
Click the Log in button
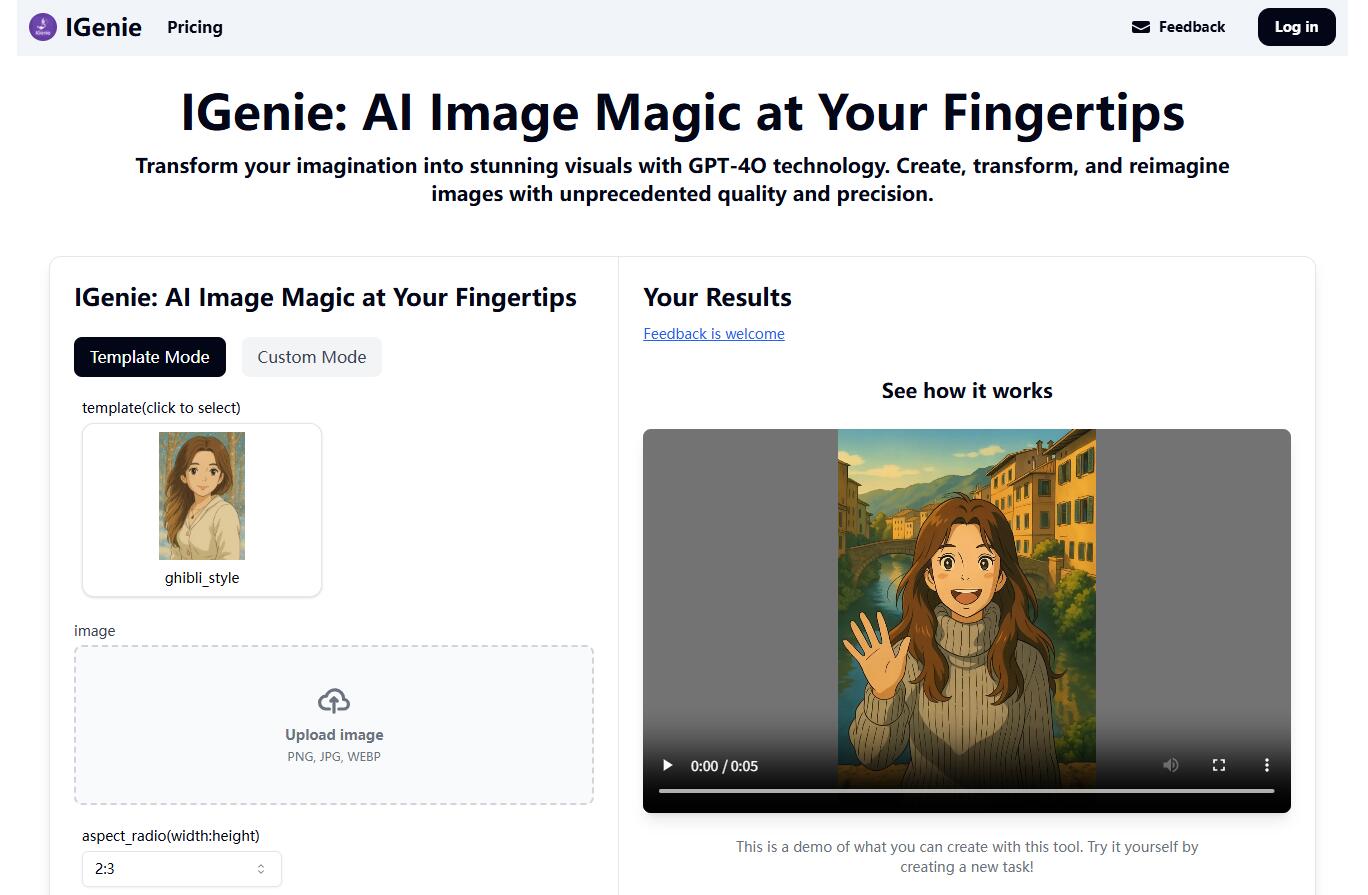(x=1296, y=27)
